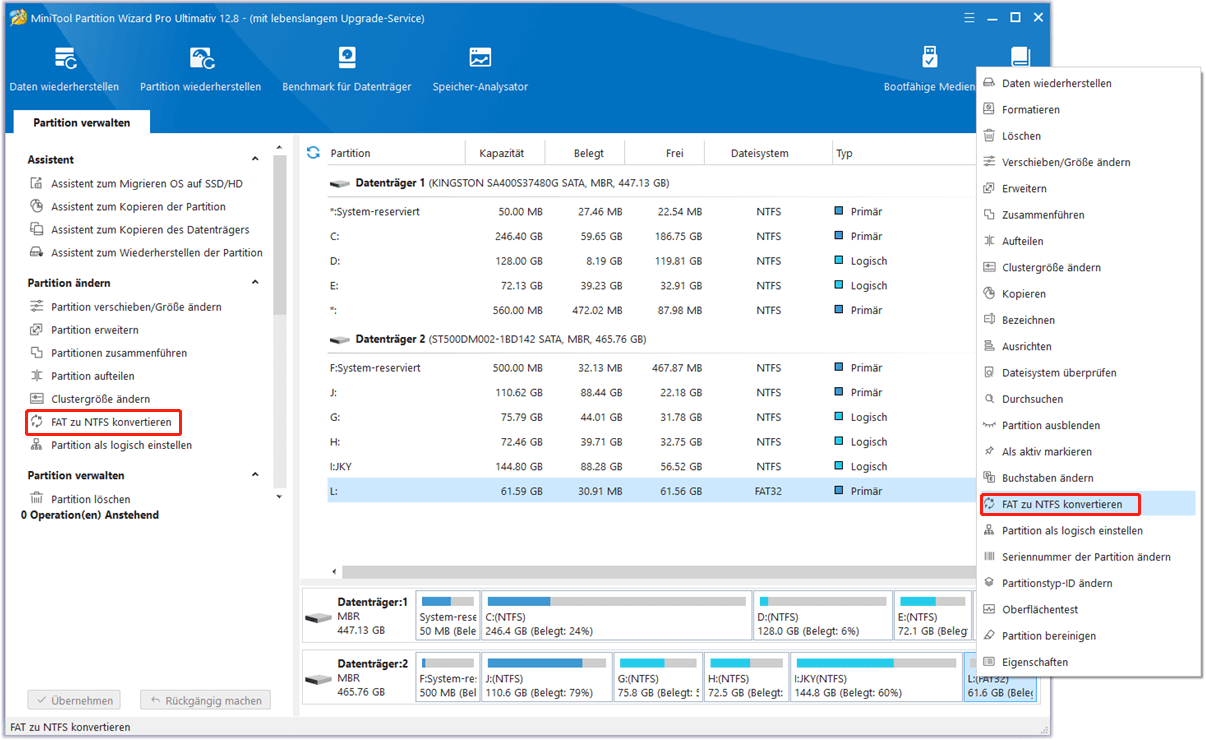Viewport: 1206px width, 740px height.
Task: Sort by Kapazität column header
Action: (x=504, y=153)
